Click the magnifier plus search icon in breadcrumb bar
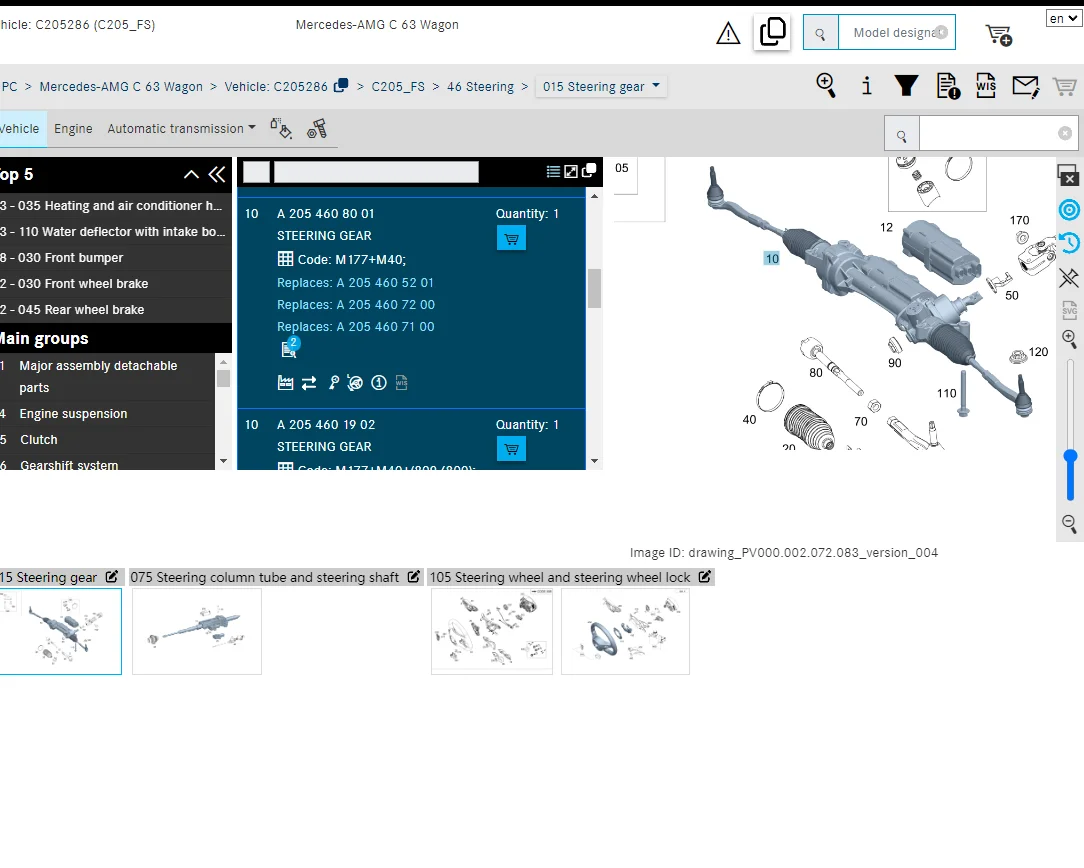 (826, 86)
